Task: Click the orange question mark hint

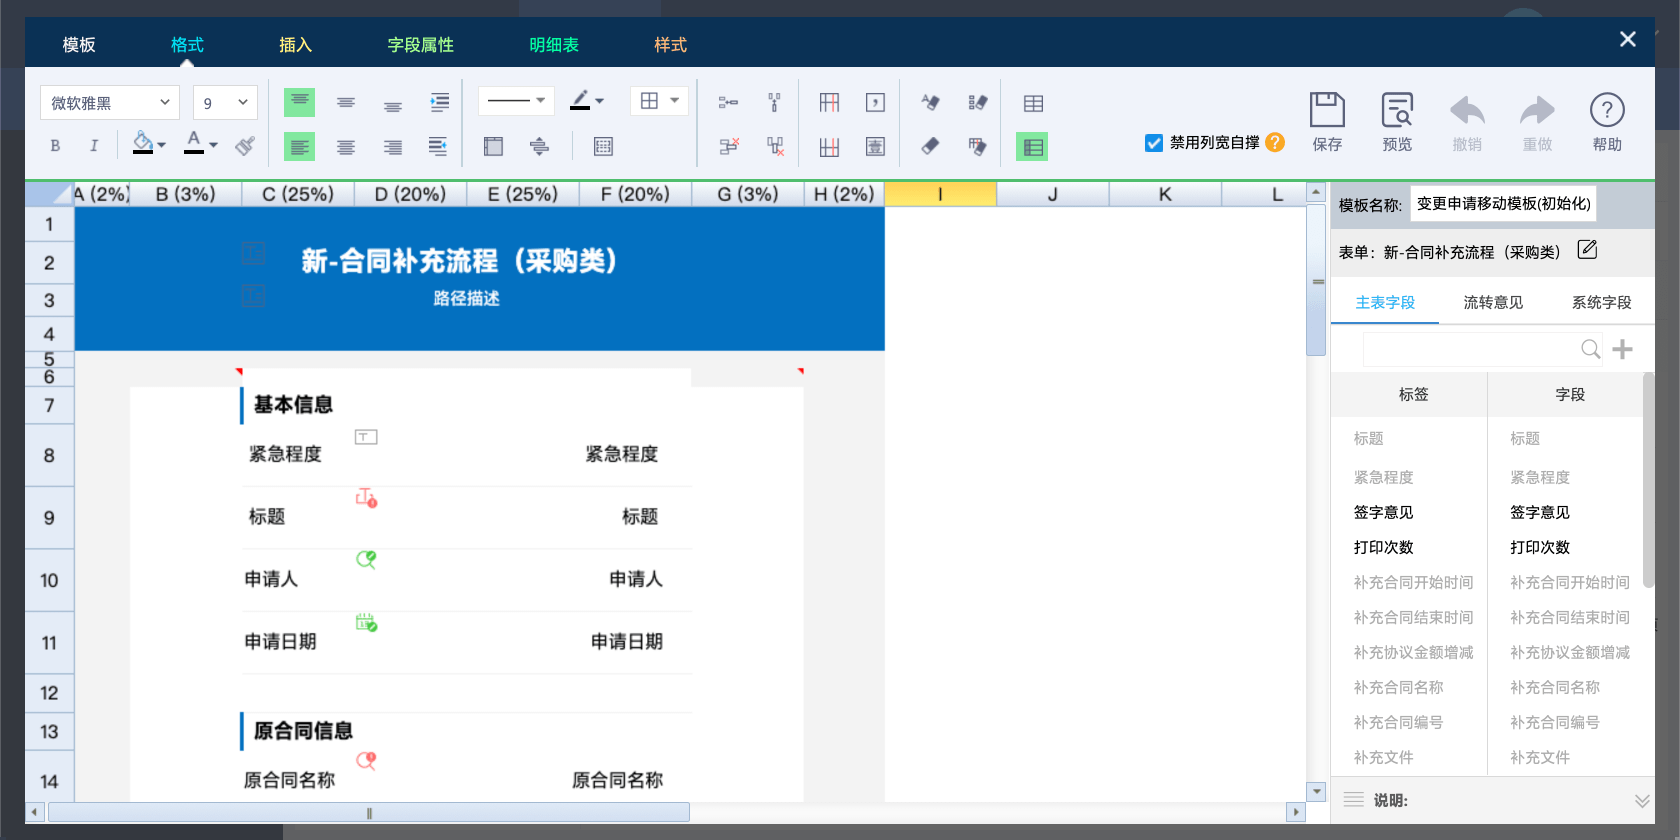Action: click(x=1275, y=142)
